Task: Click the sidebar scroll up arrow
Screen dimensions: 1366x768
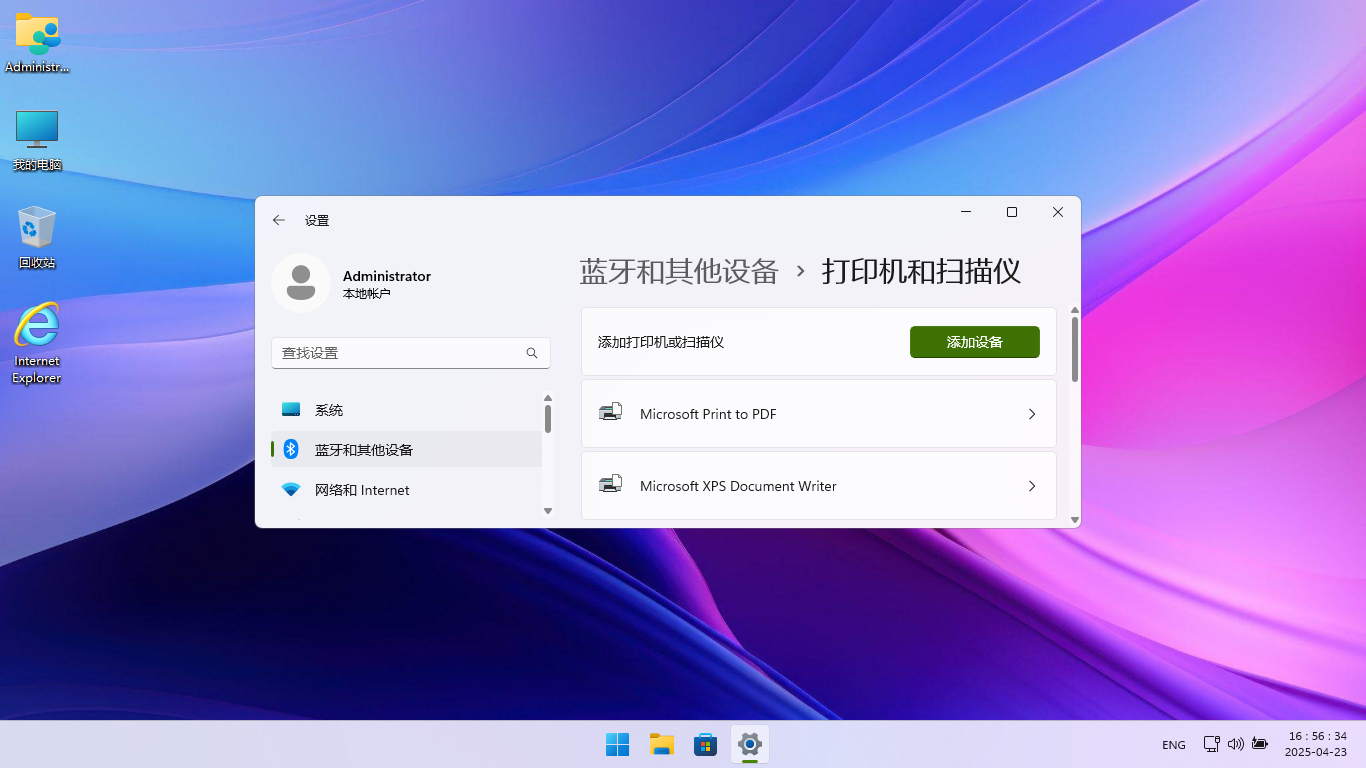Action: point(548,398)
